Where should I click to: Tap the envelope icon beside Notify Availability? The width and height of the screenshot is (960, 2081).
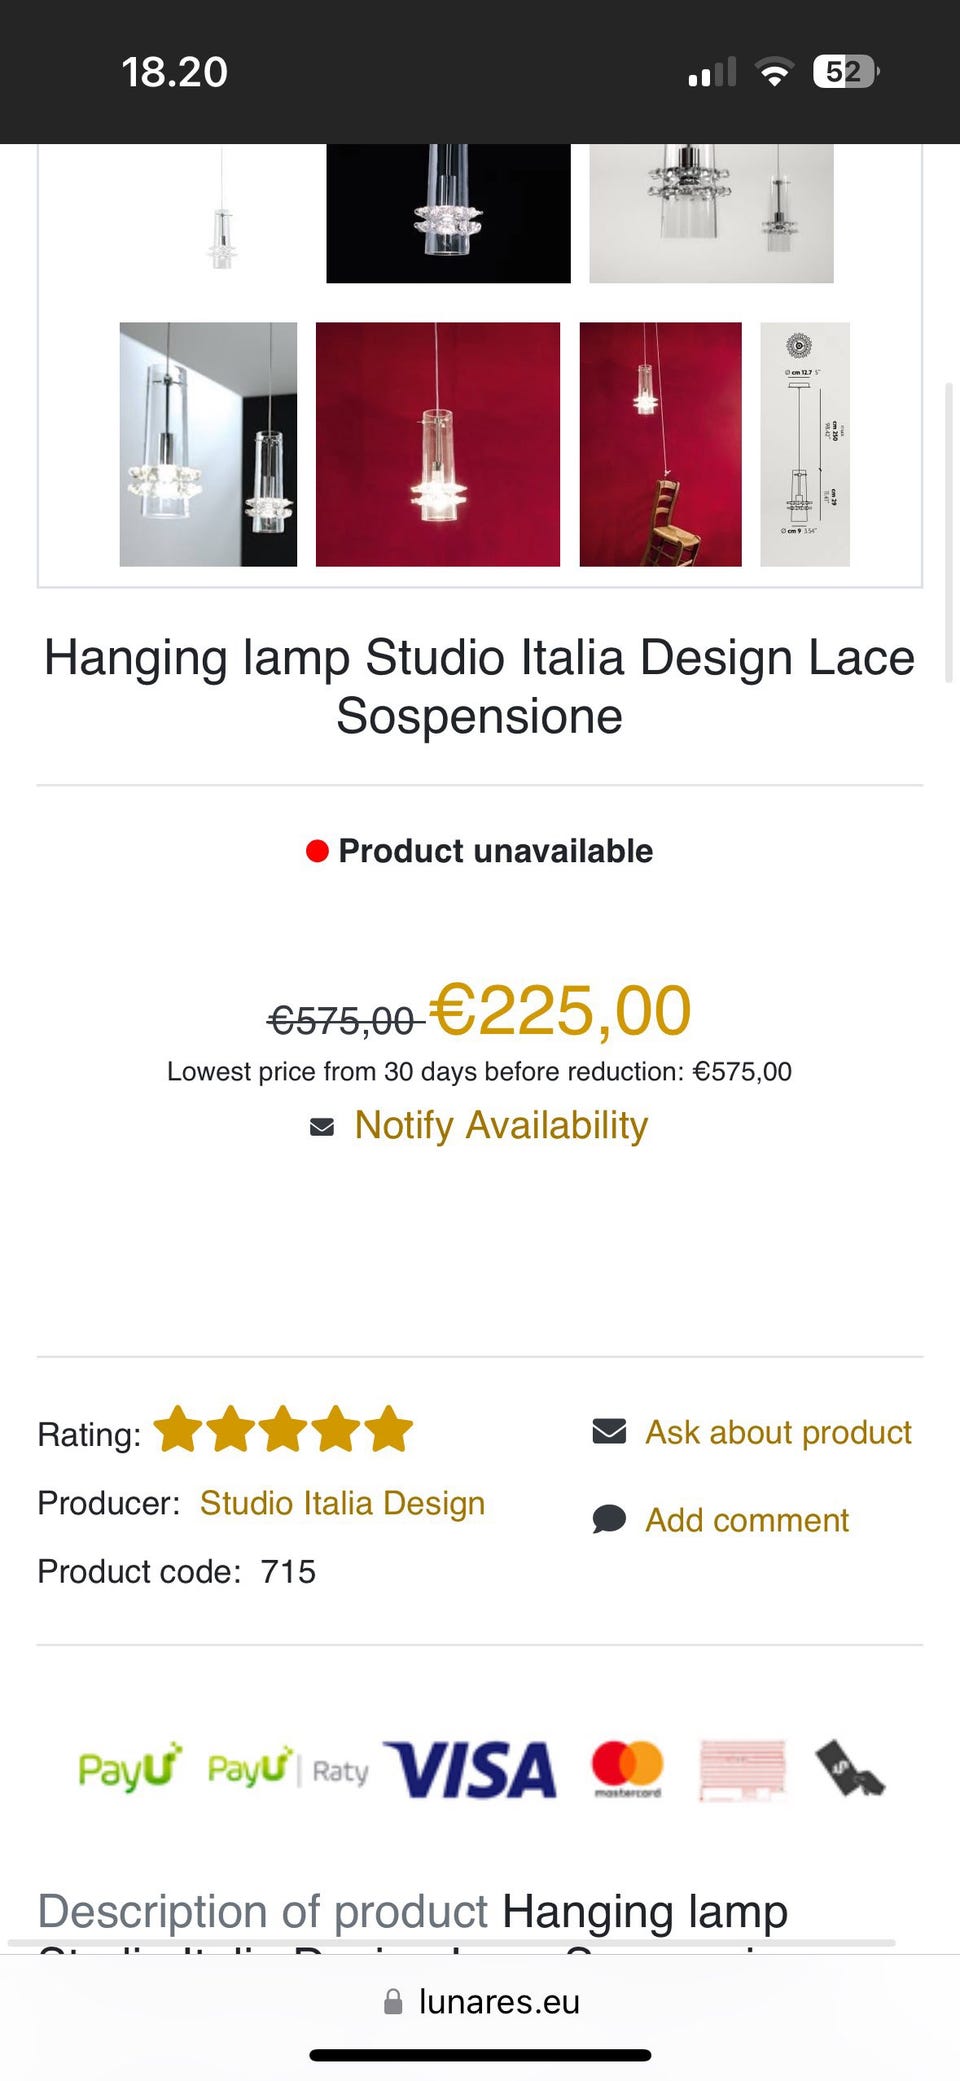[322, 1127]
